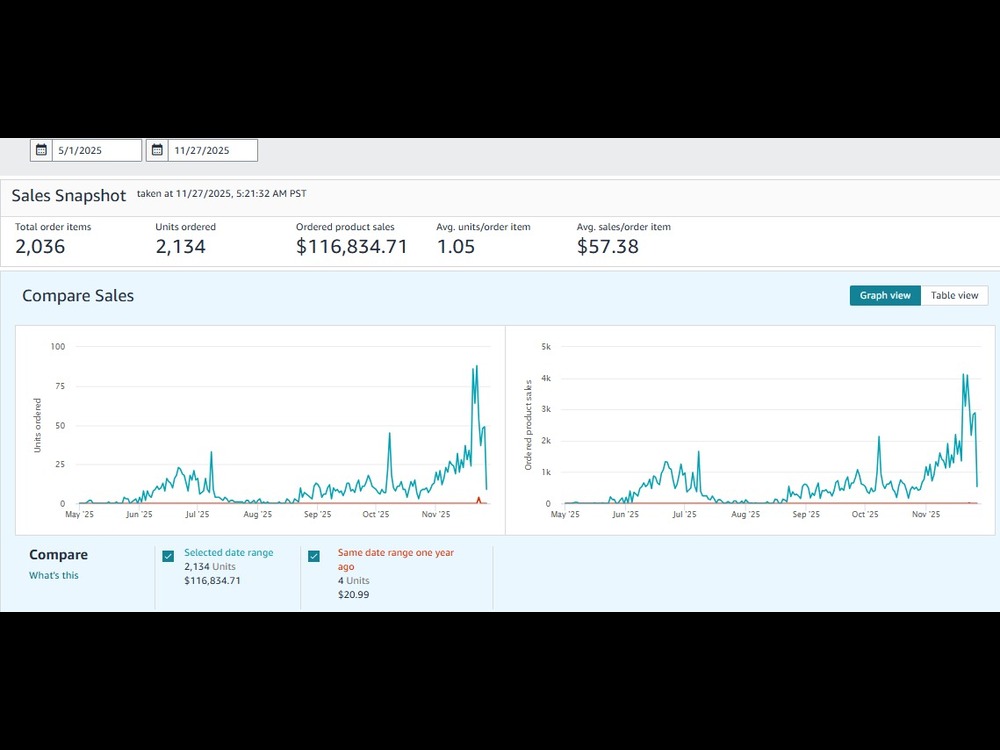
Task: Click the Sales Snapshot heading
Action: click(69, 195)
